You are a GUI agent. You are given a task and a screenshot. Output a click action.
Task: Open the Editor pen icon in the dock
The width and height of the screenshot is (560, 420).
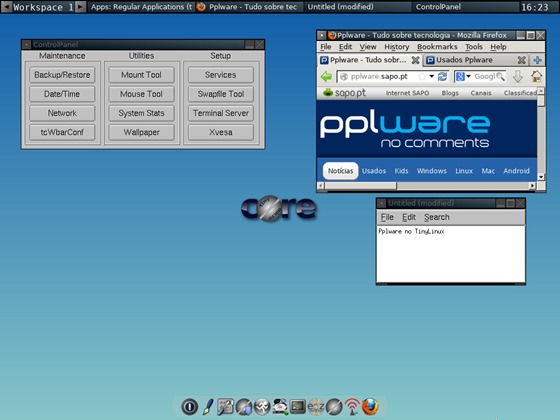[208, 406]
